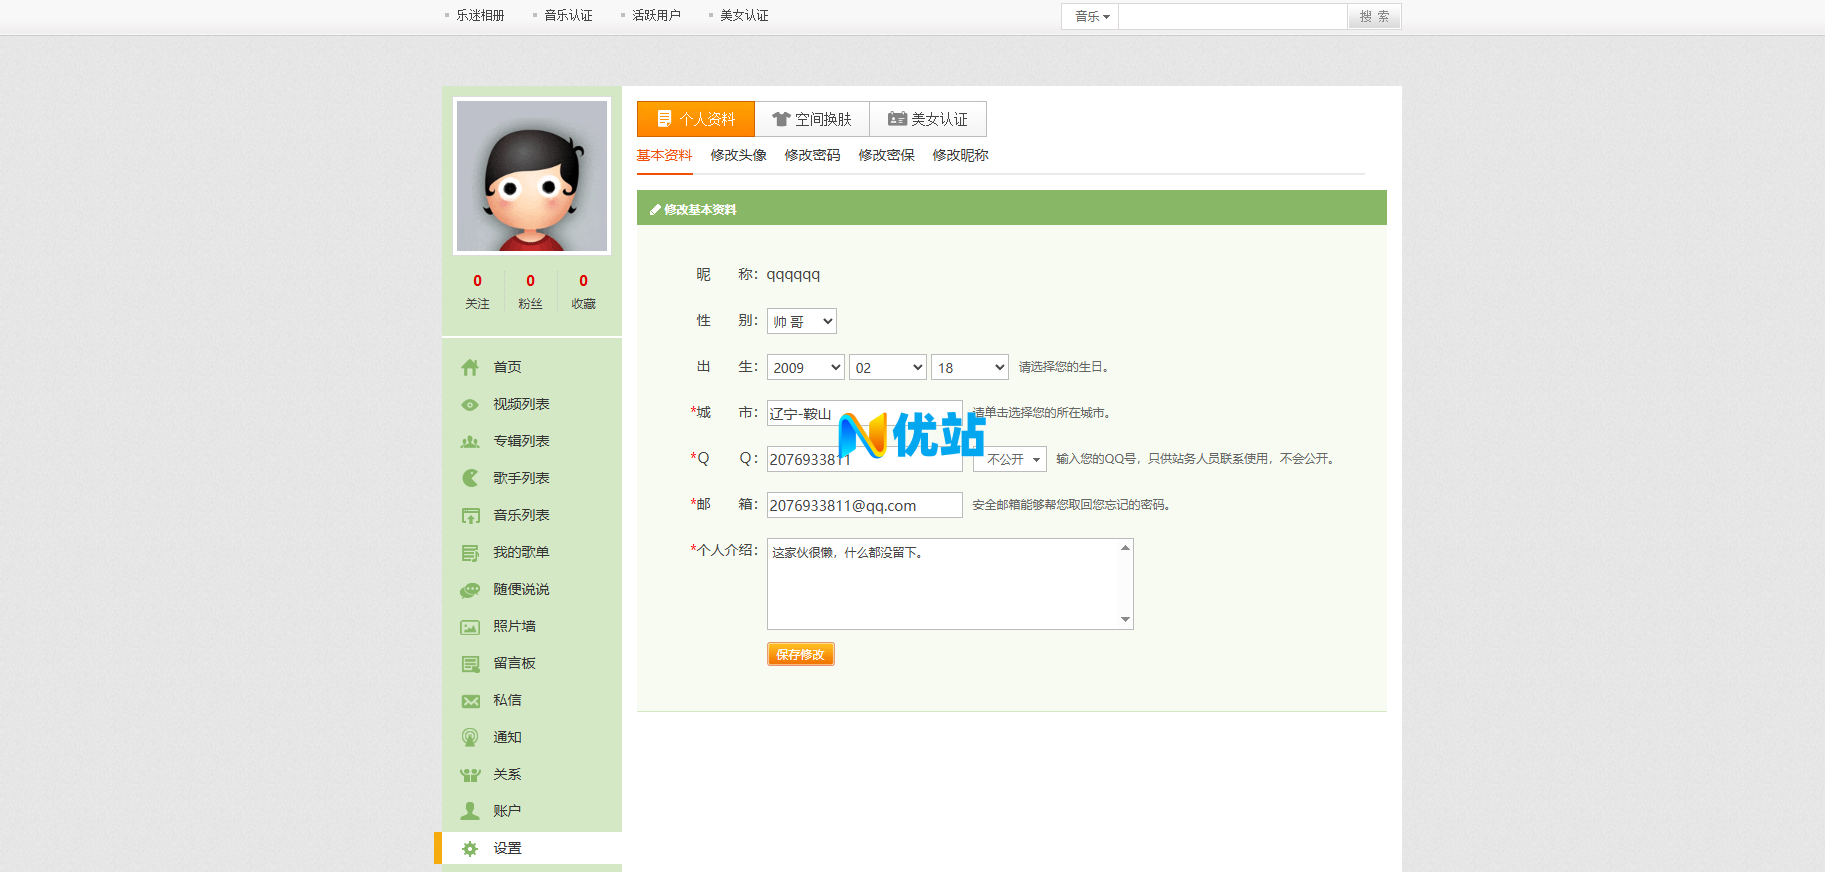Open the 性别 gender dropdown

pyautogui.click(x=801, y=321)
